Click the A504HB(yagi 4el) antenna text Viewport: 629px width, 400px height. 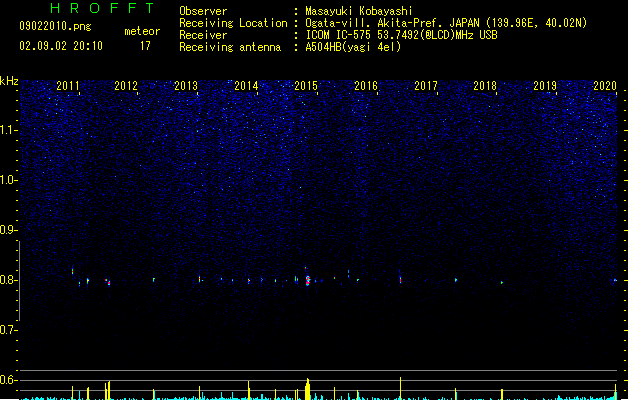pyautogui.click(x=353, y=47)
